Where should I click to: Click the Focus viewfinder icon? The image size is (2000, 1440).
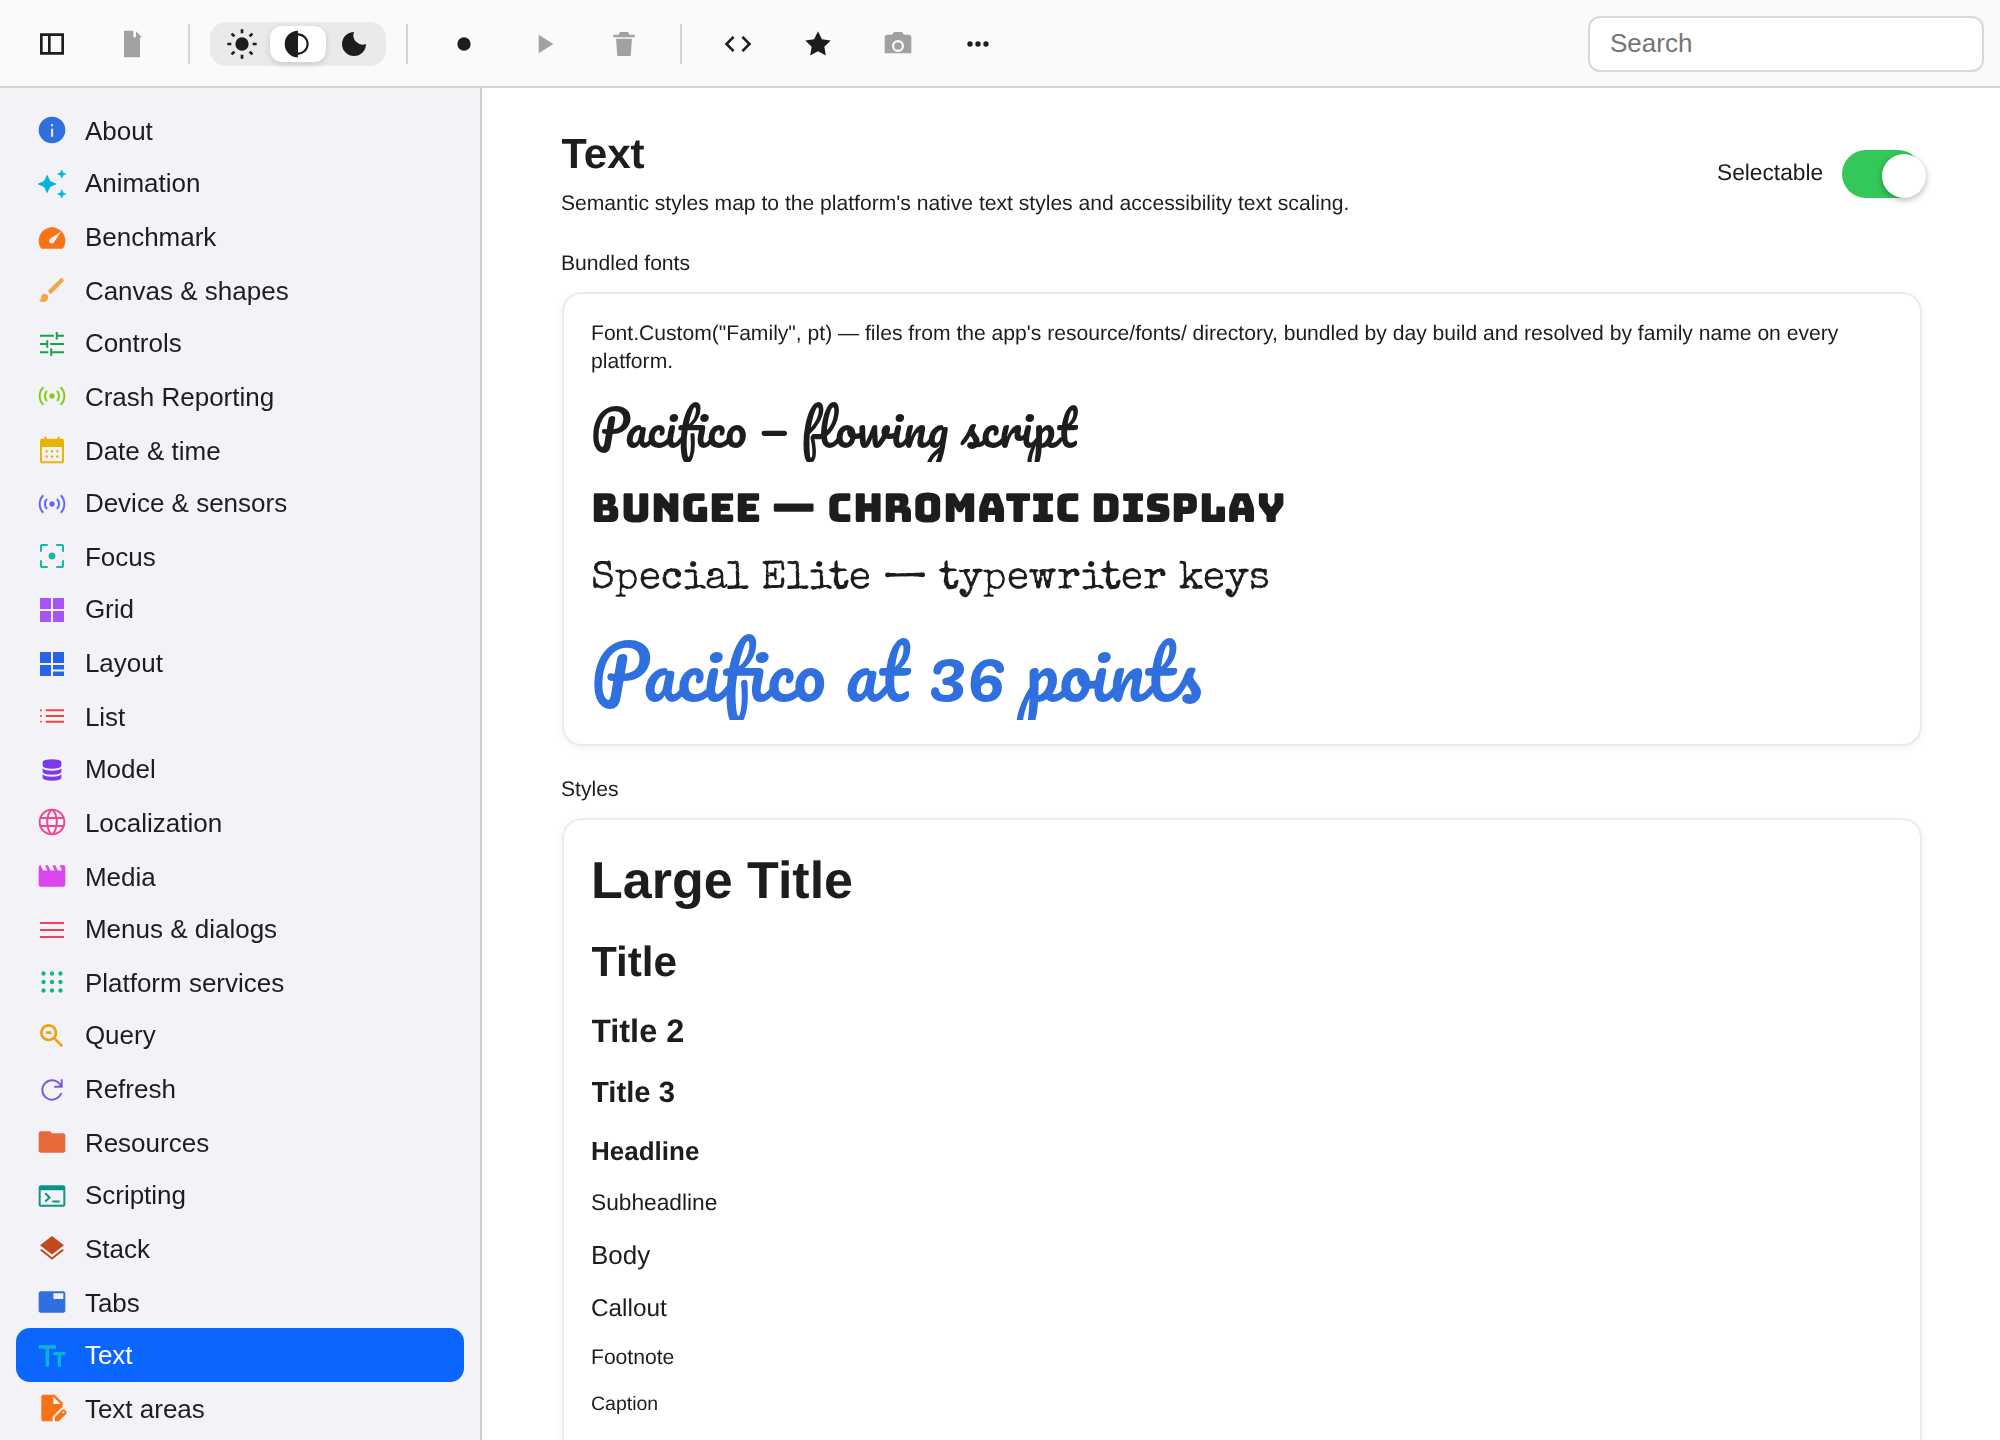pos(52,557)
